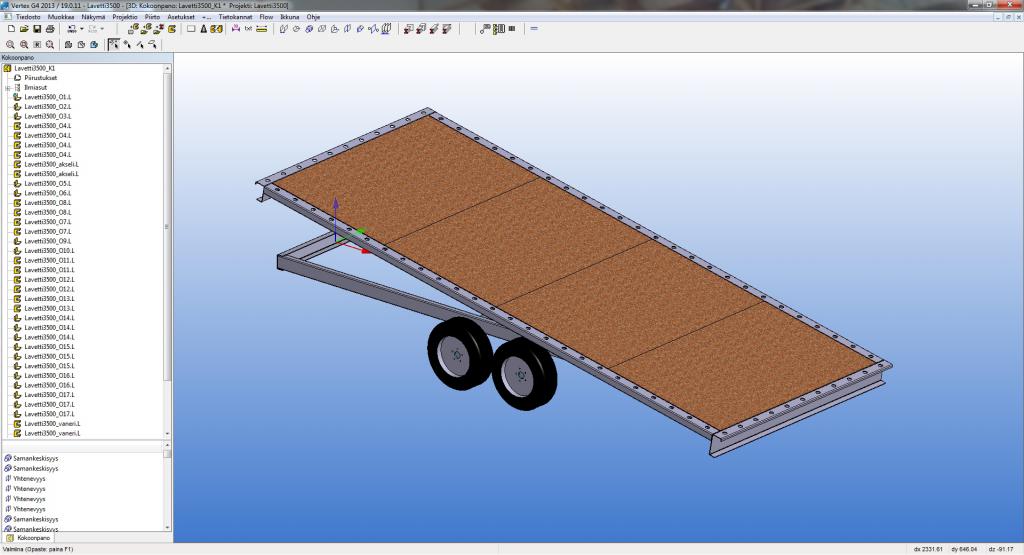Click the Undo toolbar icon

pos(71,29)
